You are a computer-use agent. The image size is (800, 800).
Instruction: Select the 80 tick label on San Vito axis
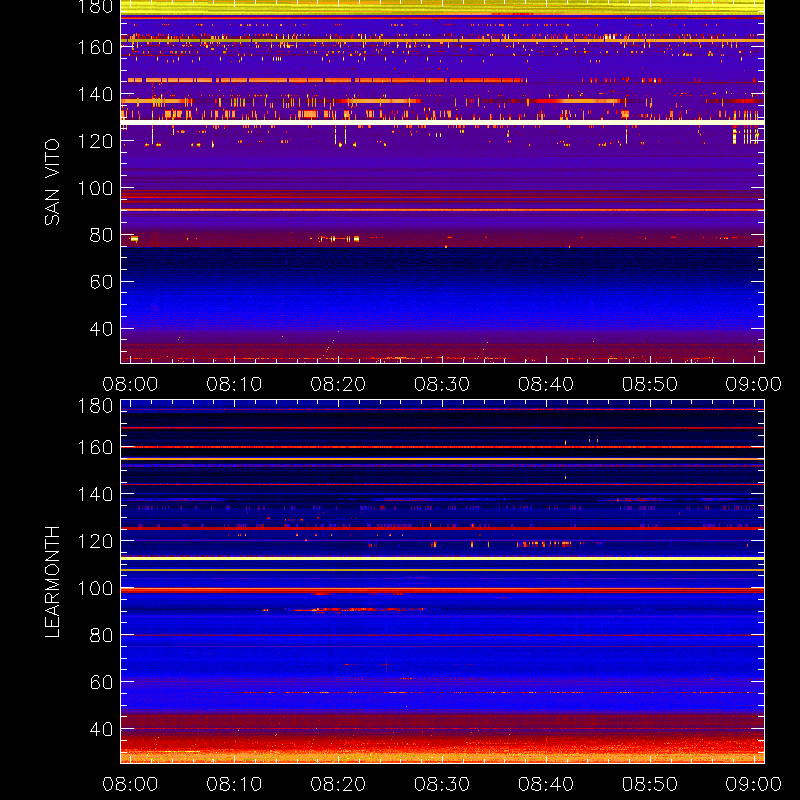coord(101,235)
